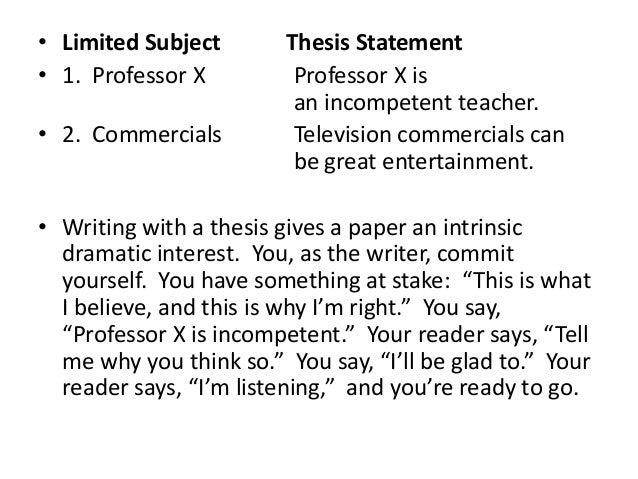Click the 'Limited Subject' heading
The width and height of the screenshot is (638, 479).
tap(141, 43)
